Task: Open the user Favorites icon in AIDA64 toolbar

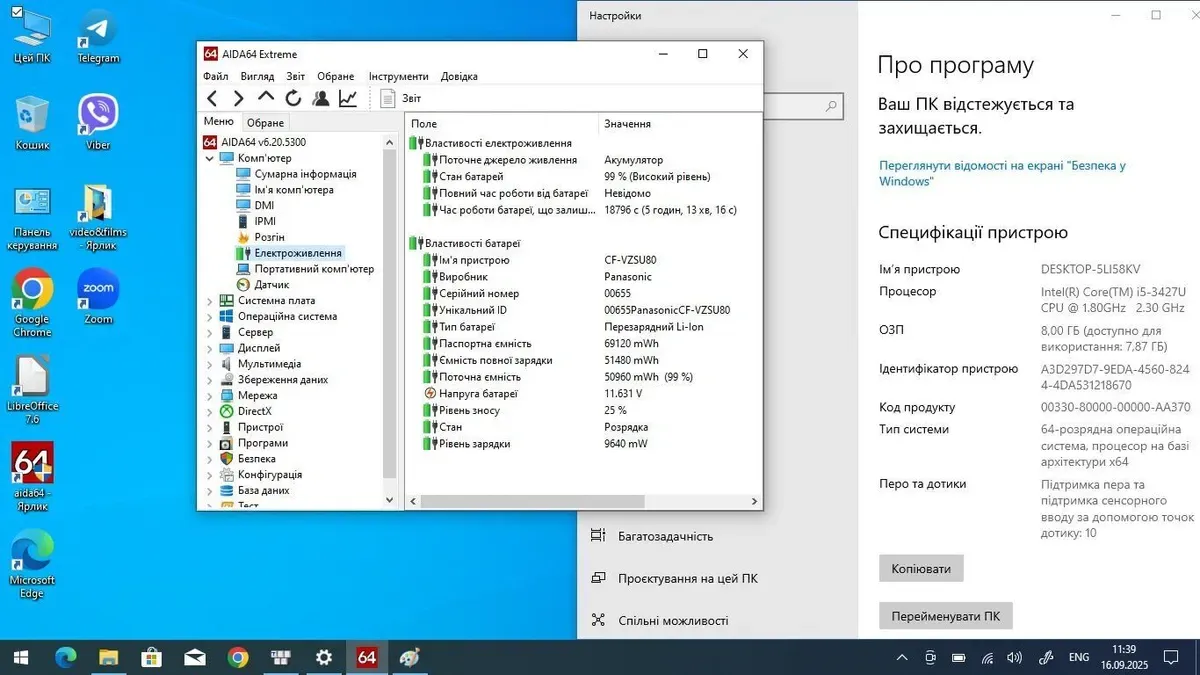Action: click(x=320, y=98)
